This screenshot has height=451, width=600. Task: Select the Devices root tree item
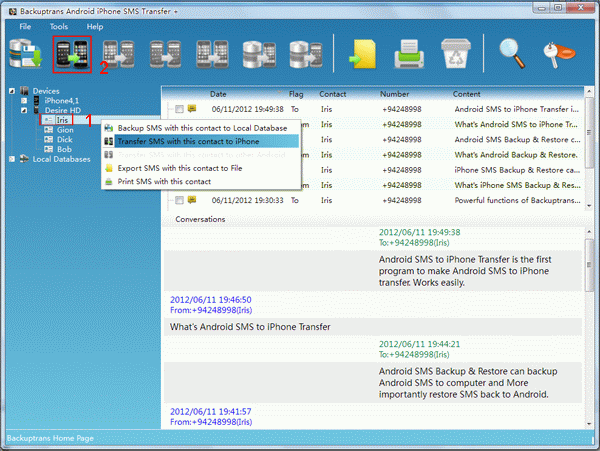tap(46, 91)
